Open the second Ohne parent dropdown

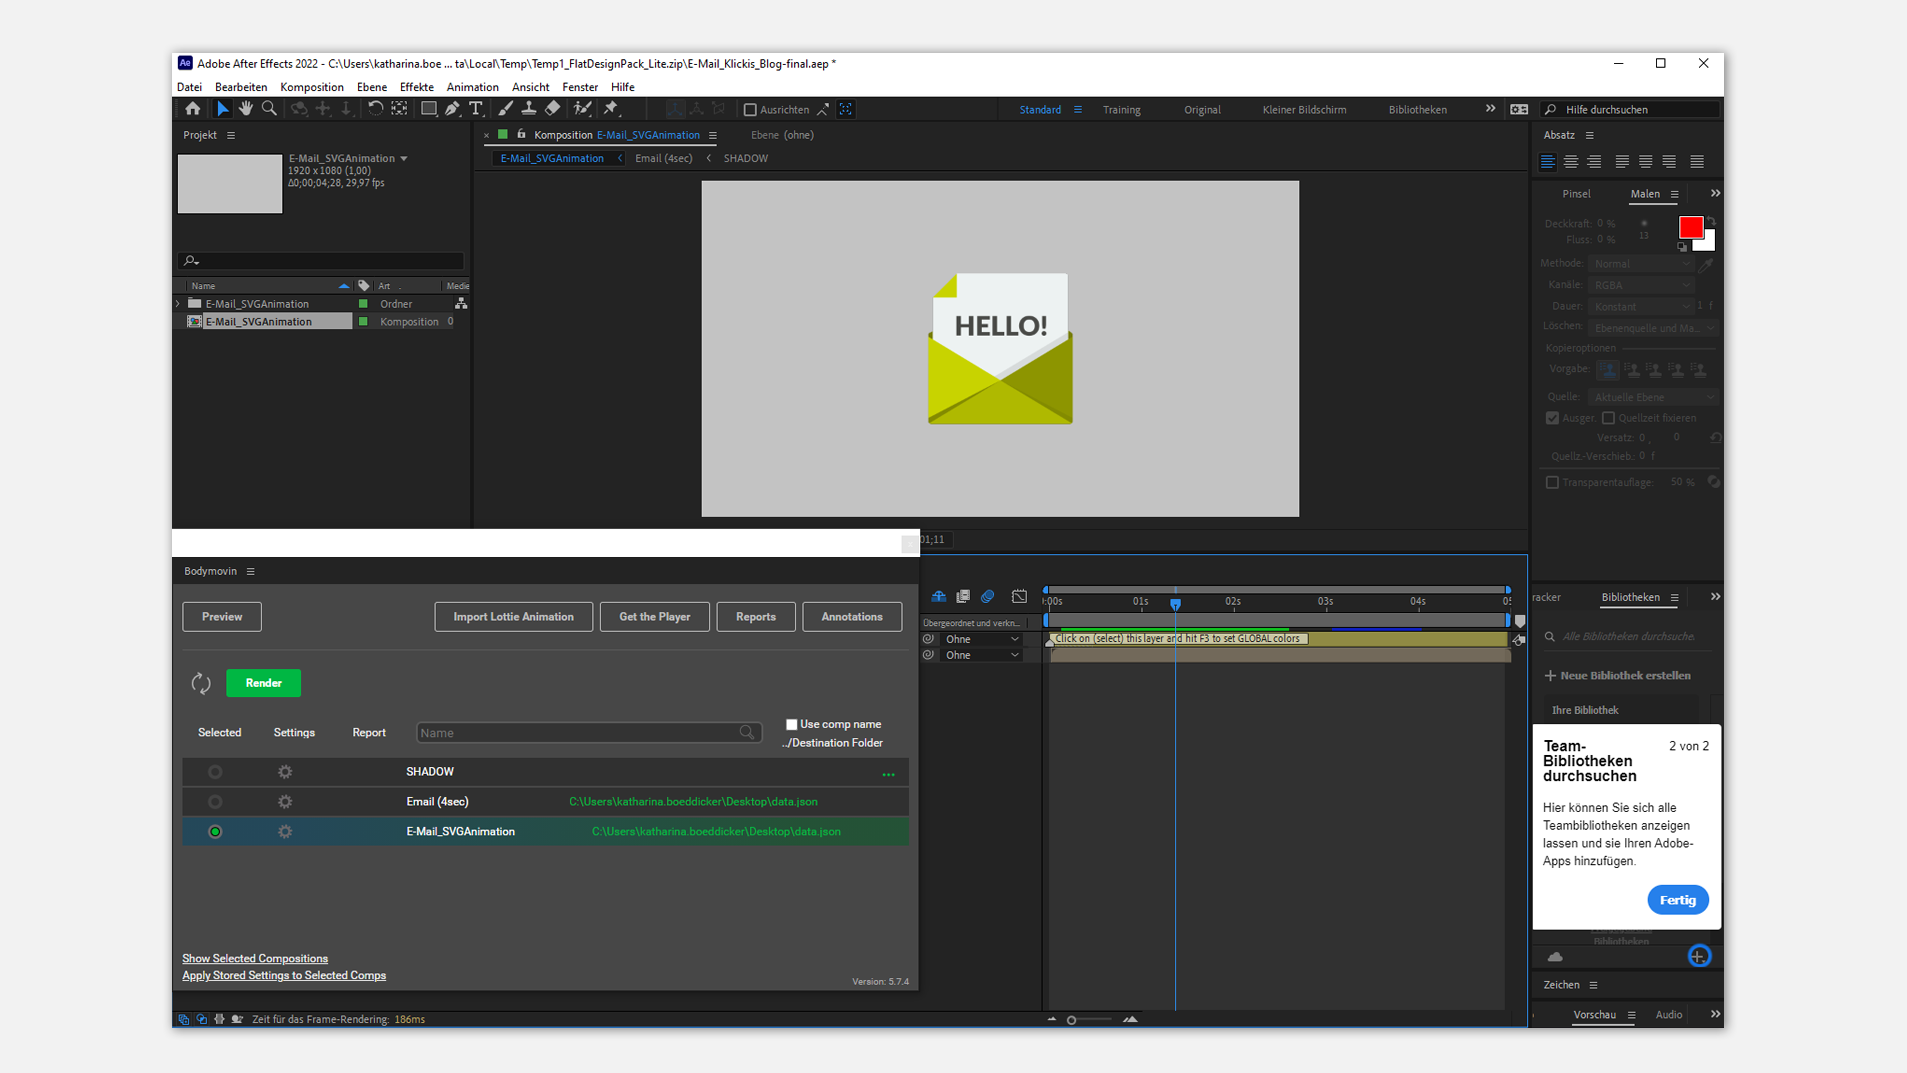(981, 655)
